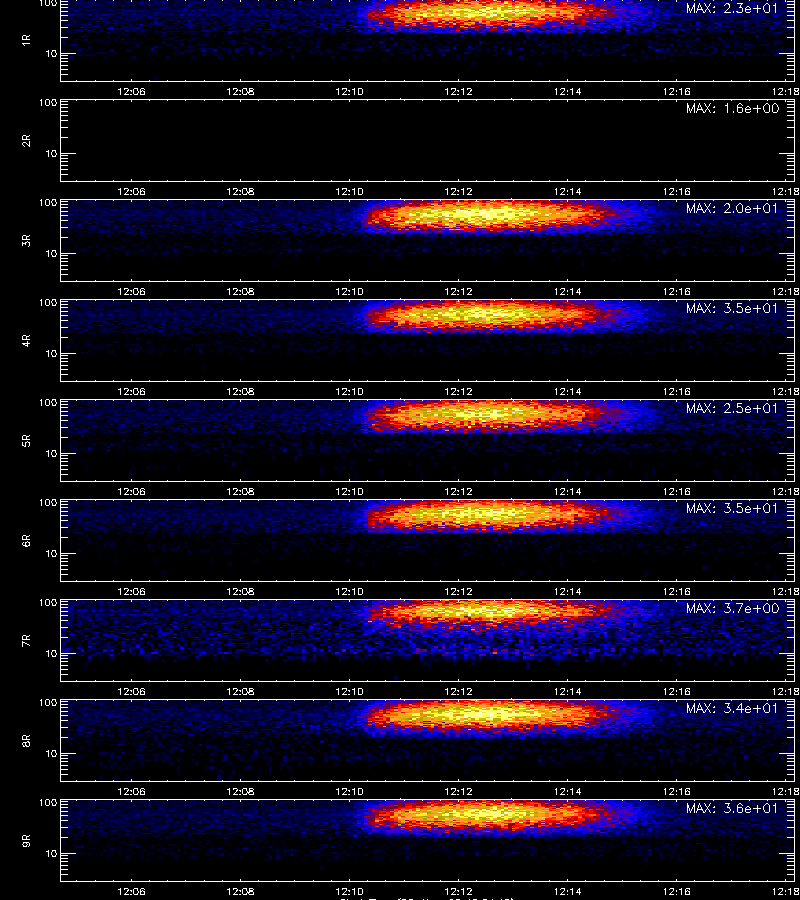Click the '10' y-axis label of panel 4R
Image resolution: width=800 pixels, height=900 pixels.
coord(52,354)
